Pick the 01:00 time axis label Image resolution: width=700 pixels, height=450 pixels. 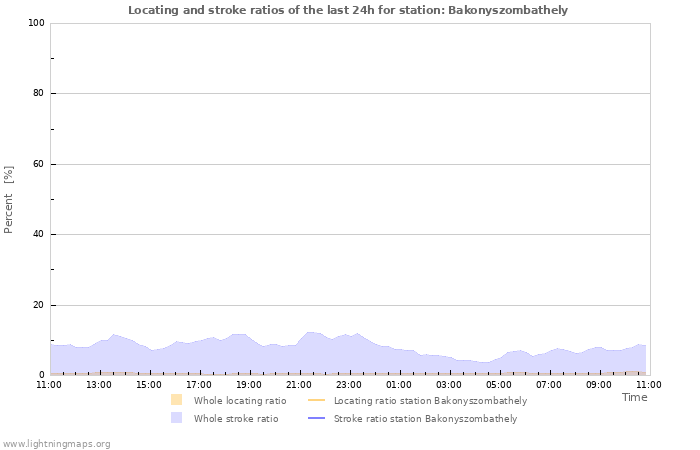click(399, 384)
